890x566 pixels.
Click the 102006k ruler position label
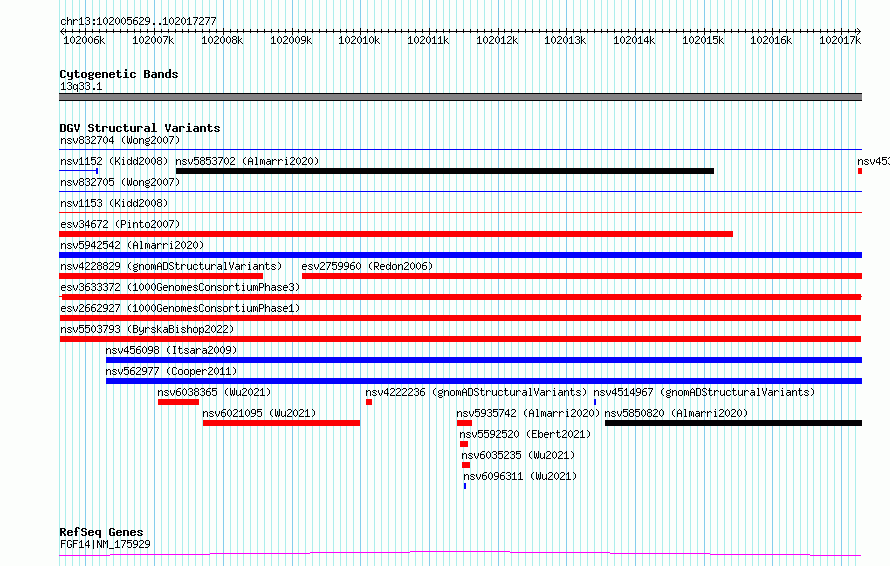[84, 40]
